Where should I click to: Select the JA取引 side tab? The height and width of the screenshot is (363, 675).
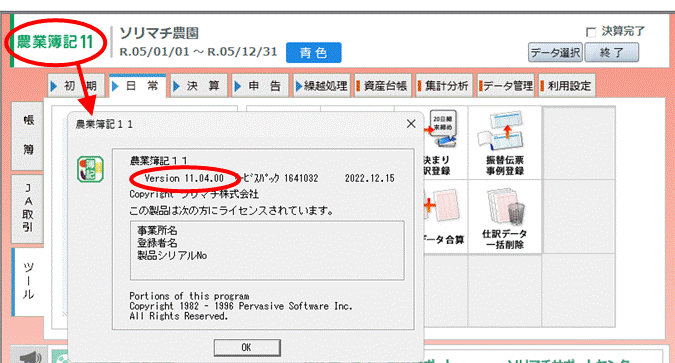pyautogui.click(x=28, y=208)
